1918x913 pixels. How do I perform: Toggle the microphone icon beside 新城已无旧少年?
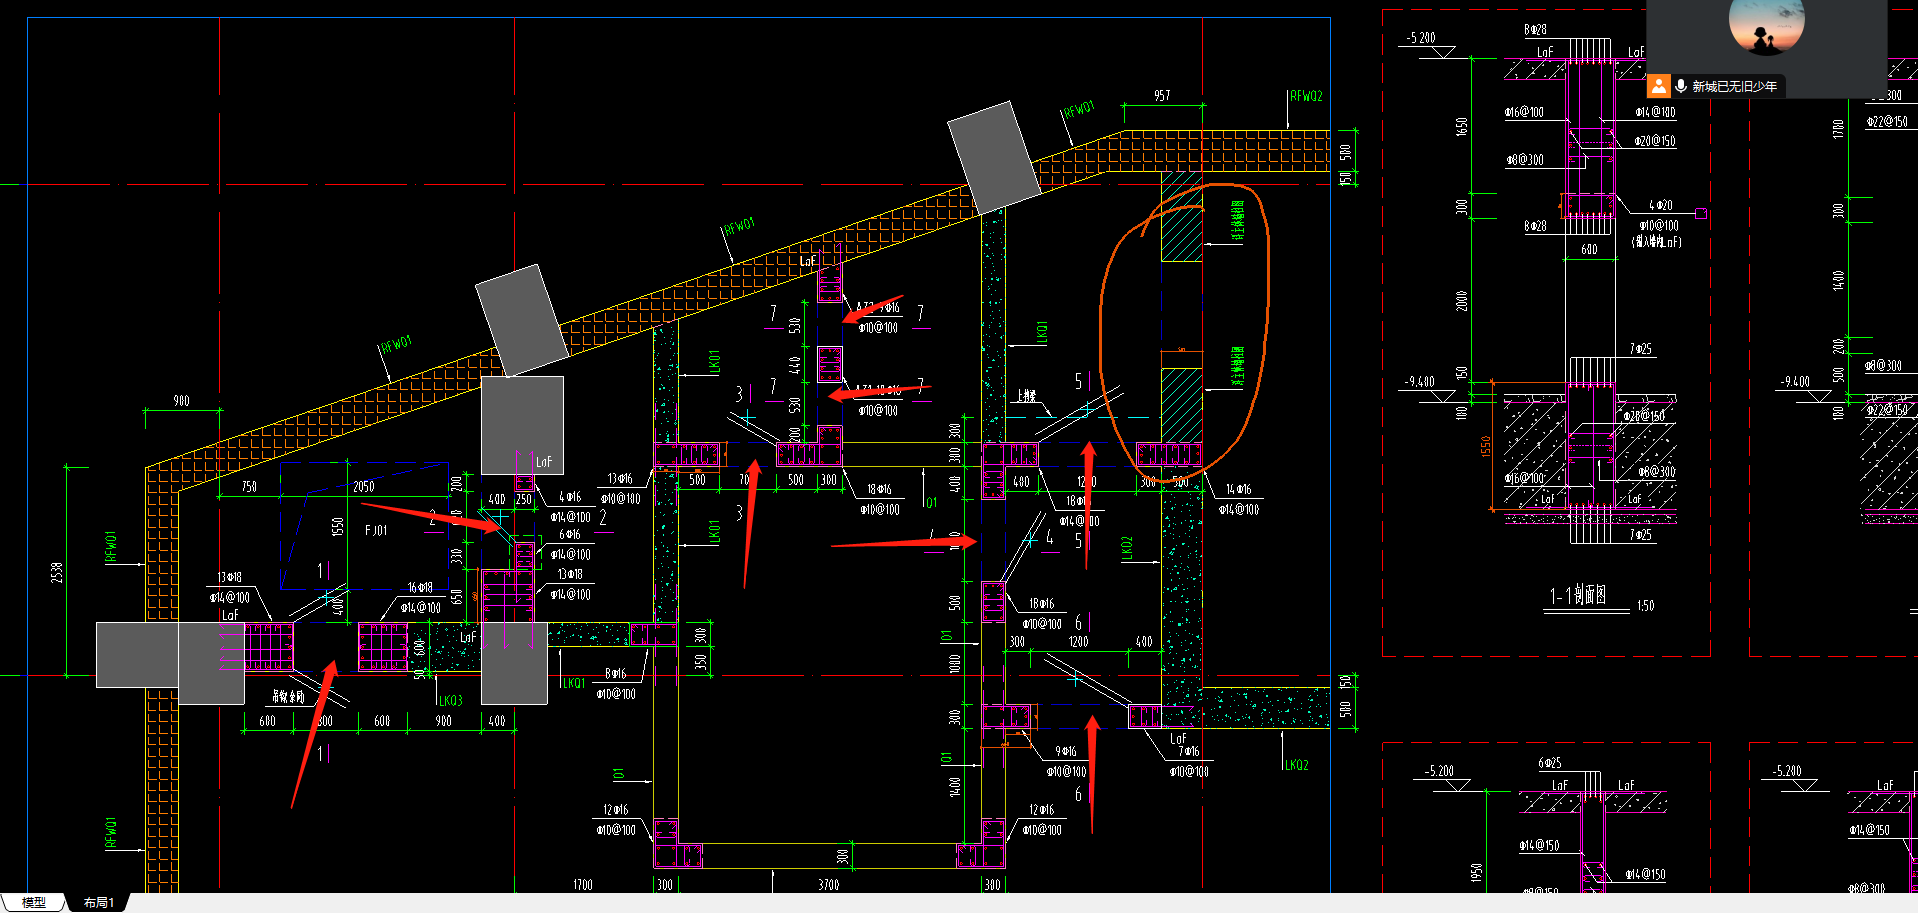click(x=1681, y=86)
